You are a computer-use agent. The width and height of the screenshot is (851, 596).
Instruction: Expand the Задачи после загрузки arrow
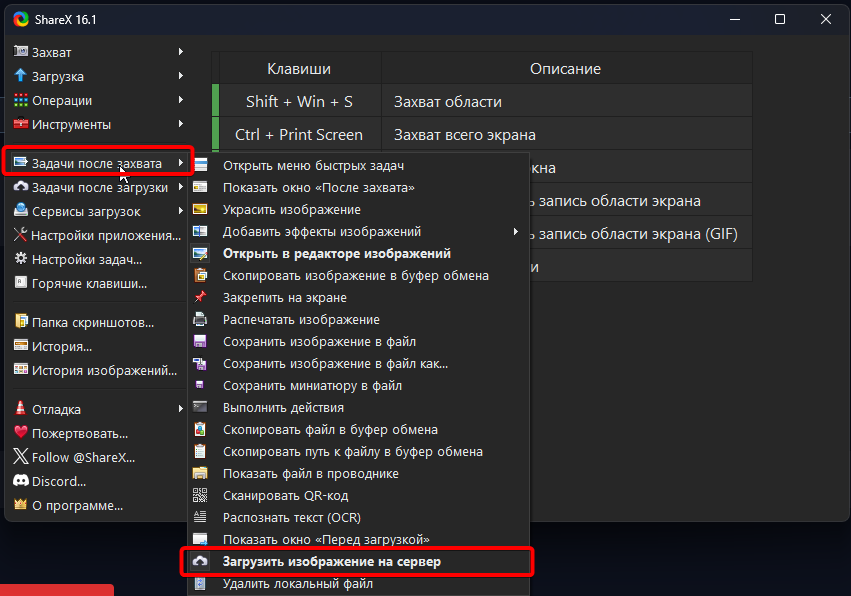[181, 187]
